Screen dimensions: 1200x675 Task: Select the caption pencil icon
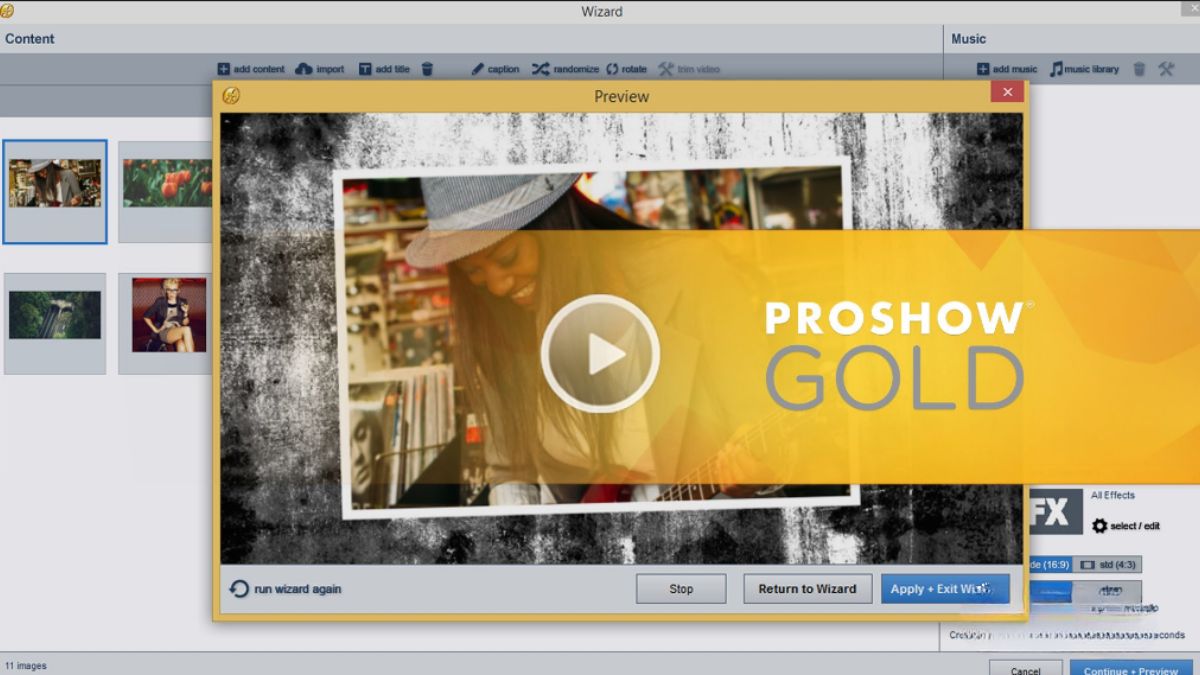pyautogui.click(x=478, y=69)
